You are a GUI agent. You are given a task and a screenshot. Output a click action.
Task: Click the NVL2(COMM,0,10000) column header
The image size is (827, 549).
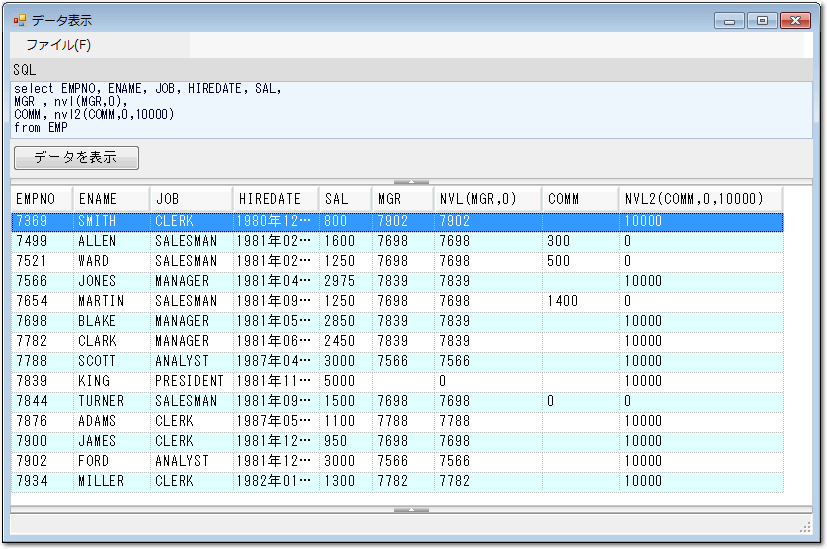click(700, 199)
